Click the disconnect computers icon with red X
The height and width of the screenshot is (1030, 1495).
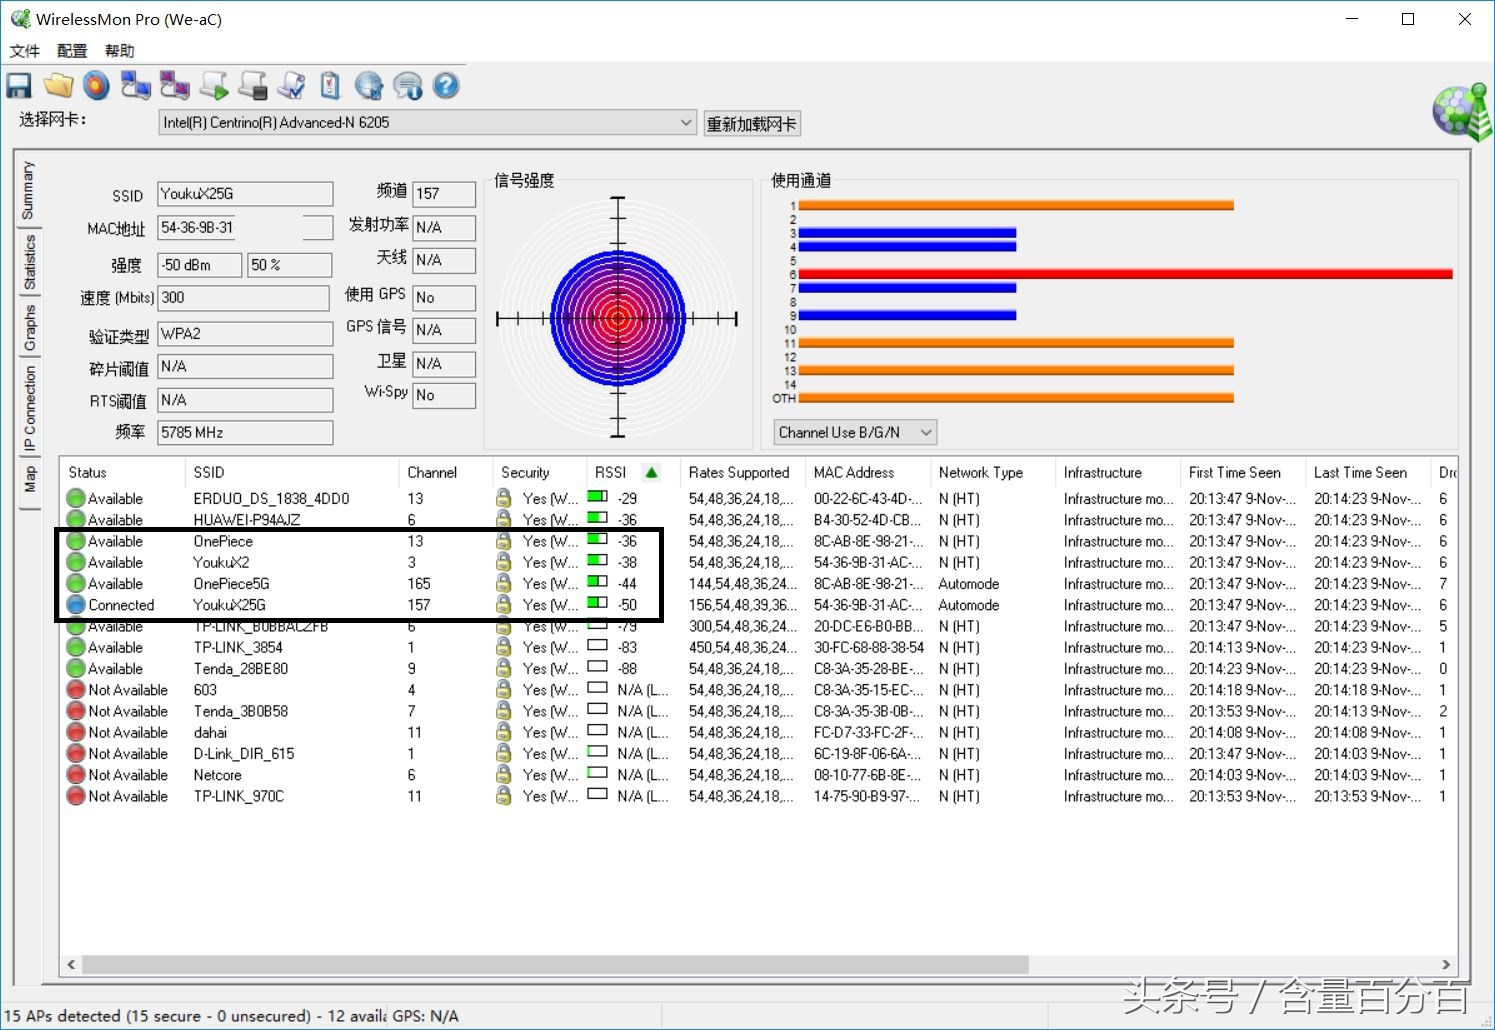coord(174,86)
